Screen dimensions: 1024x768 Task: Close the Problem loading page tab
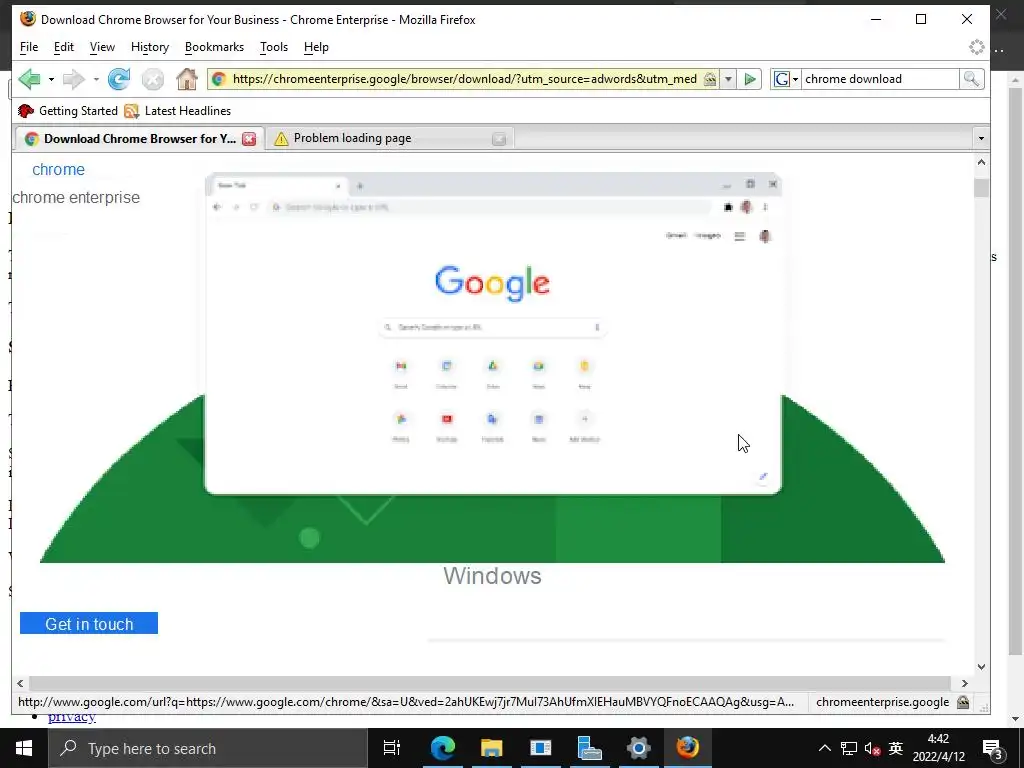pos(499,138)
